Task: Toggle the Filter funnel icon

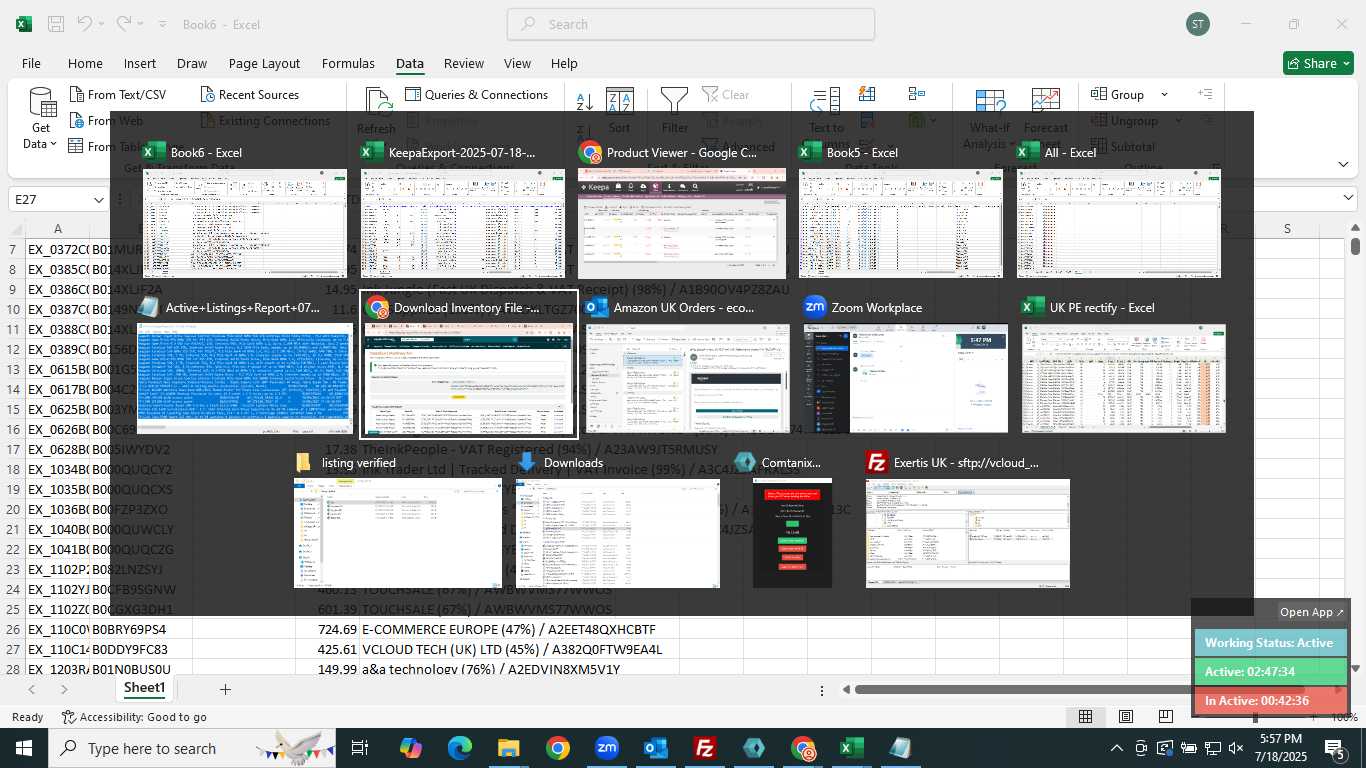Action: [x=675, y=111]
